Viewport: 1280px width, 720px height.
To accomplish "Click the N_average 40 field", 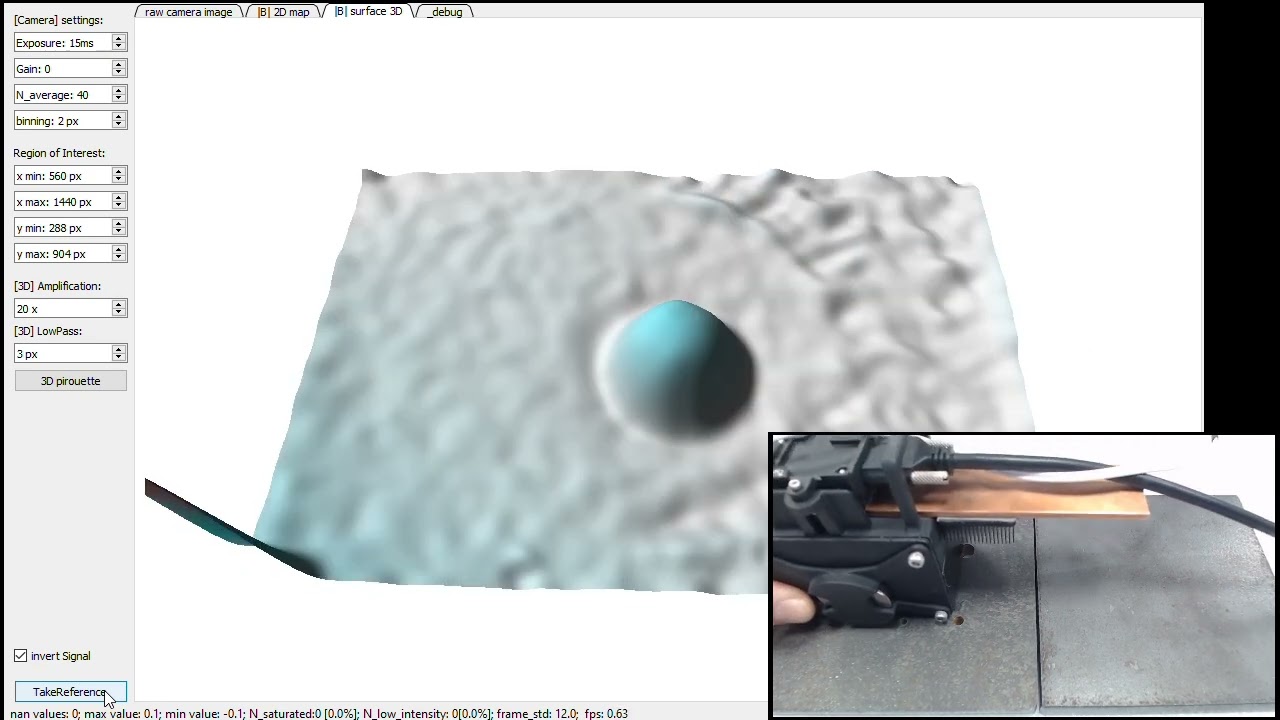I will (62, 95).
